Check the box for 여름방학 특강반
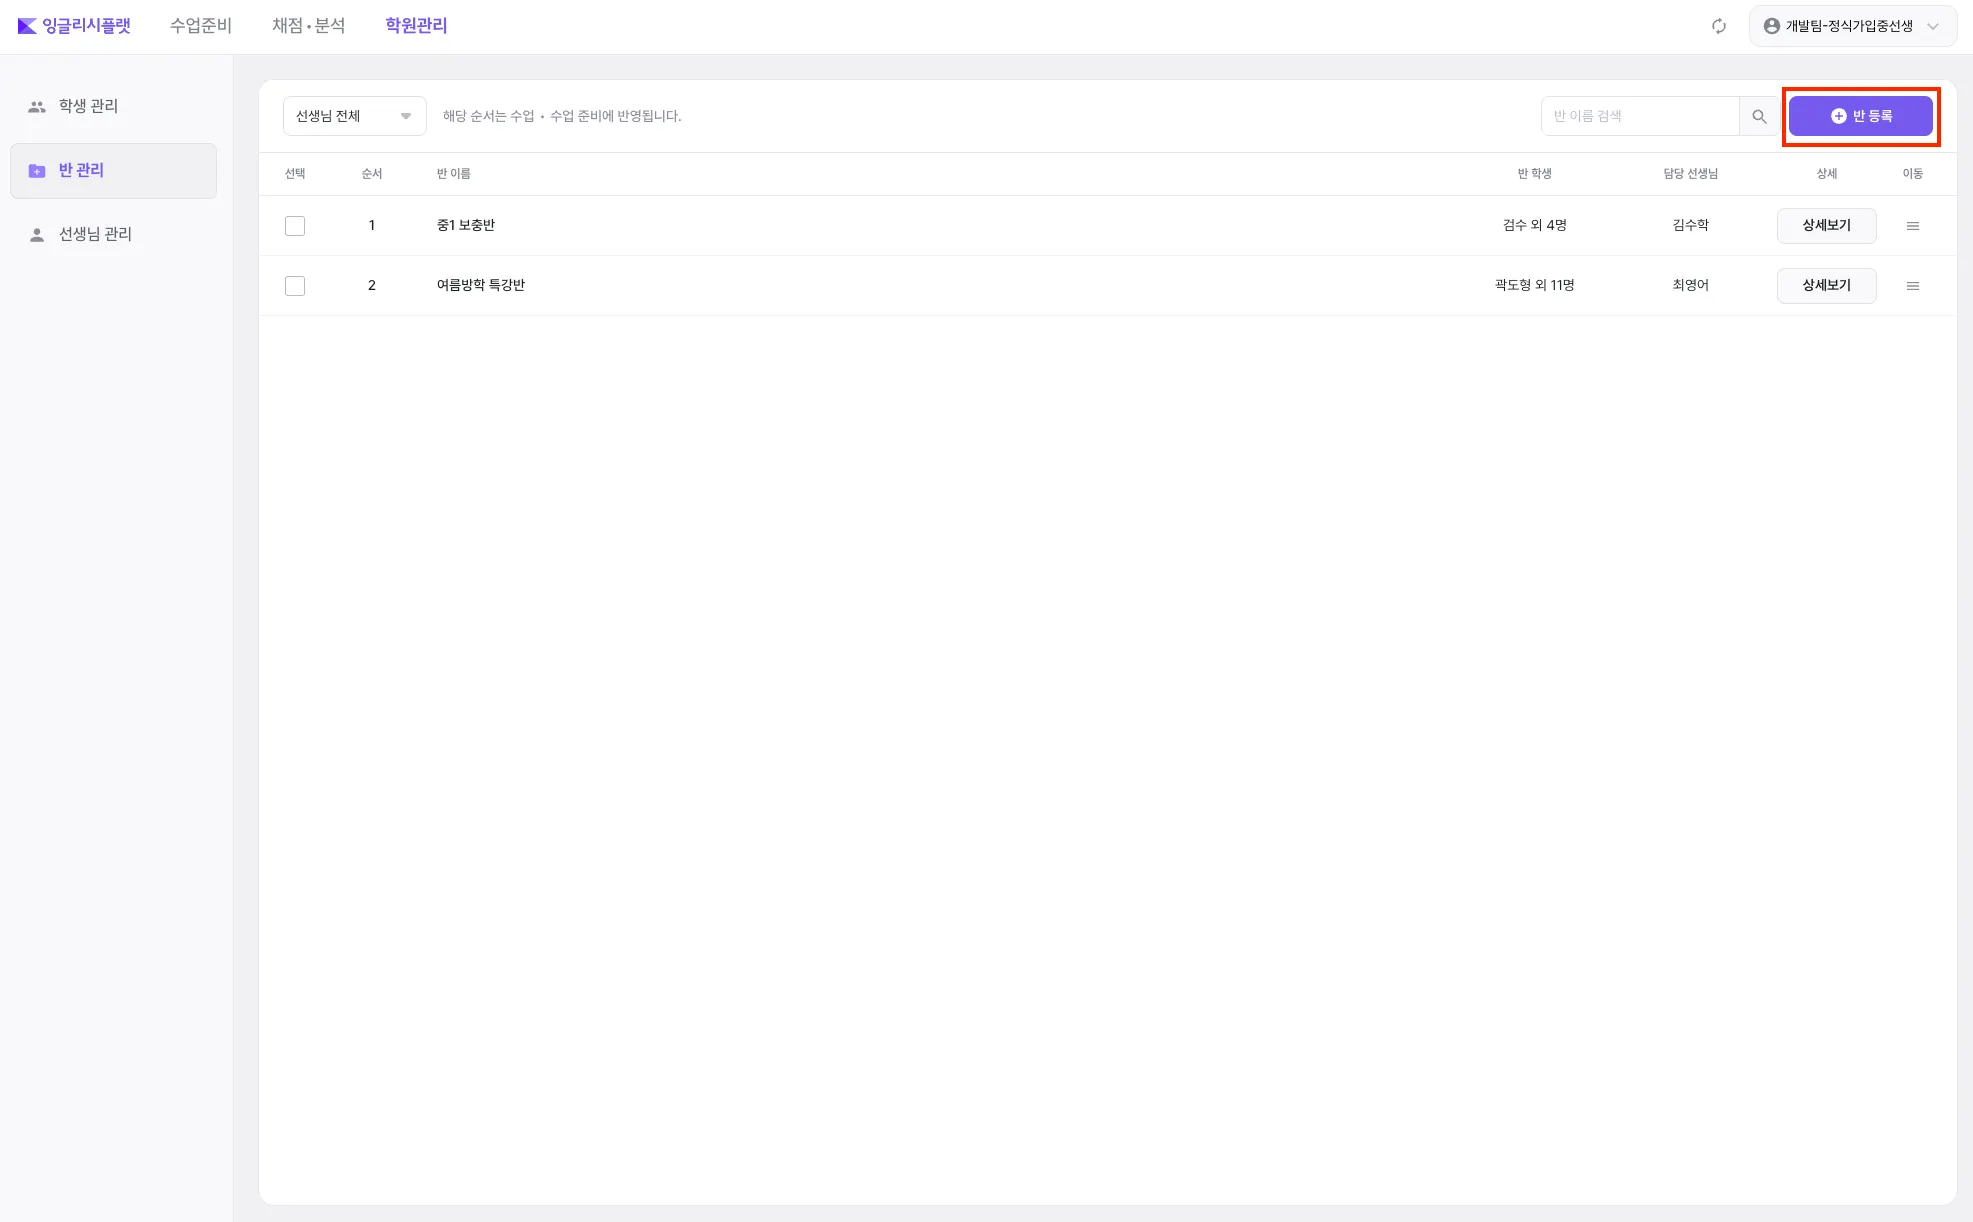Viewport: 1973px width, 1222px height. (x=295, y=286)
